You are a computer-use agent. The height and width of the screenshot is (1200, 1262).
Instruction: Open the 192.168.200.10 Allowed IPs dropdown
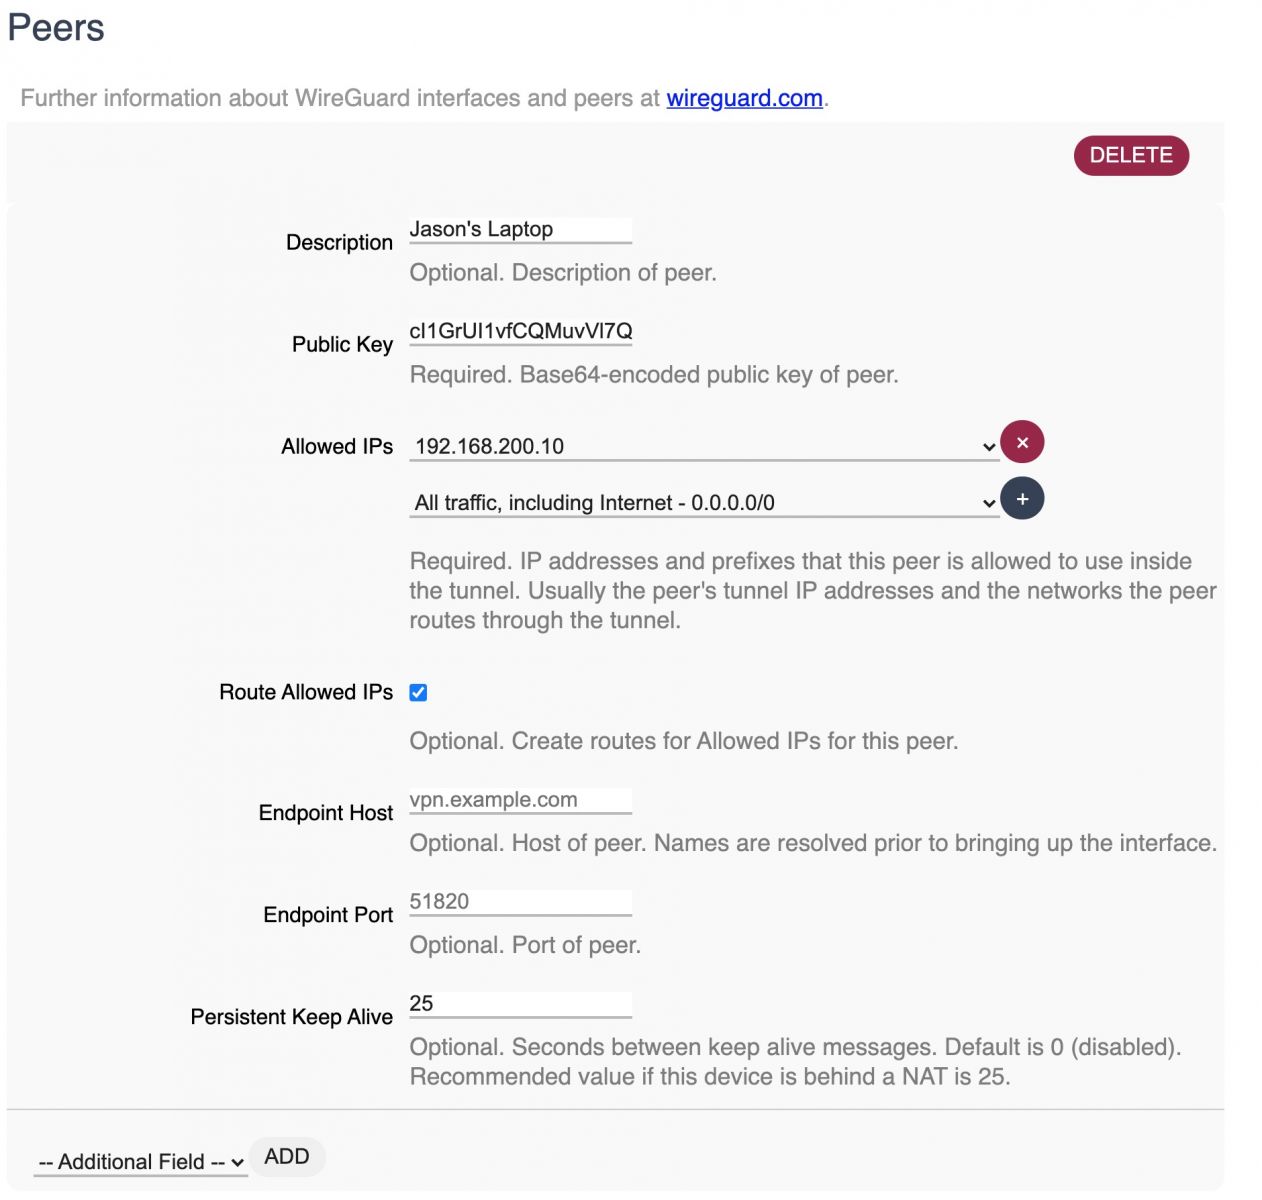tap(704, 447)
